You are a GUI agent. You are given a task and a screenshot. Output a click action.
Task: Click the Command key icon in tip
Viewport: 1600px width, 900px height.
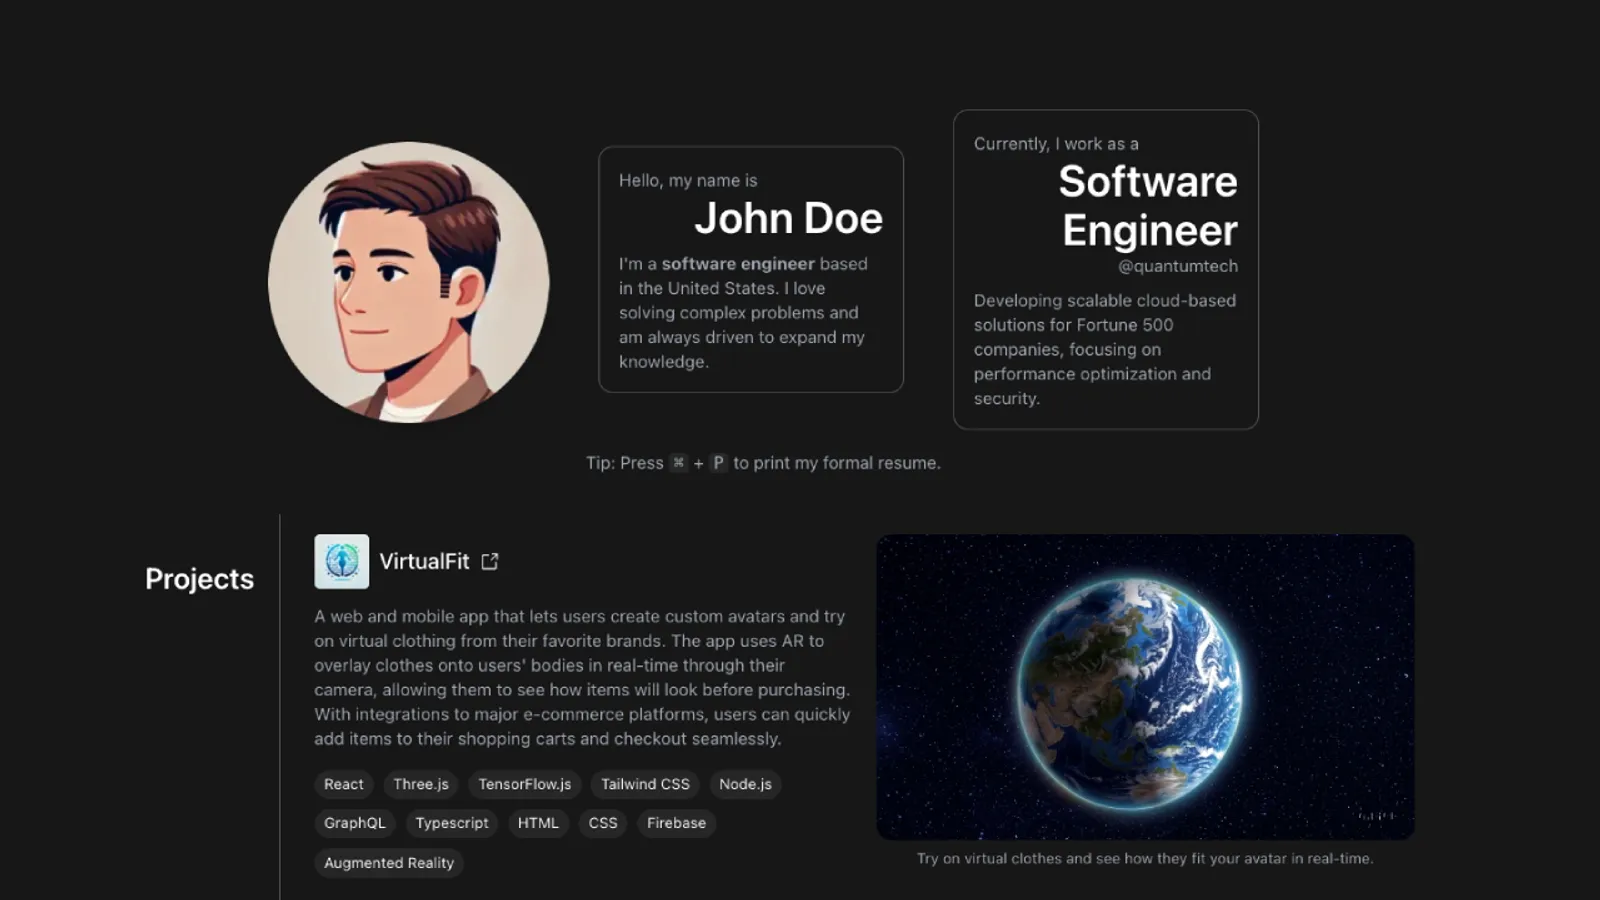point(679,463)
